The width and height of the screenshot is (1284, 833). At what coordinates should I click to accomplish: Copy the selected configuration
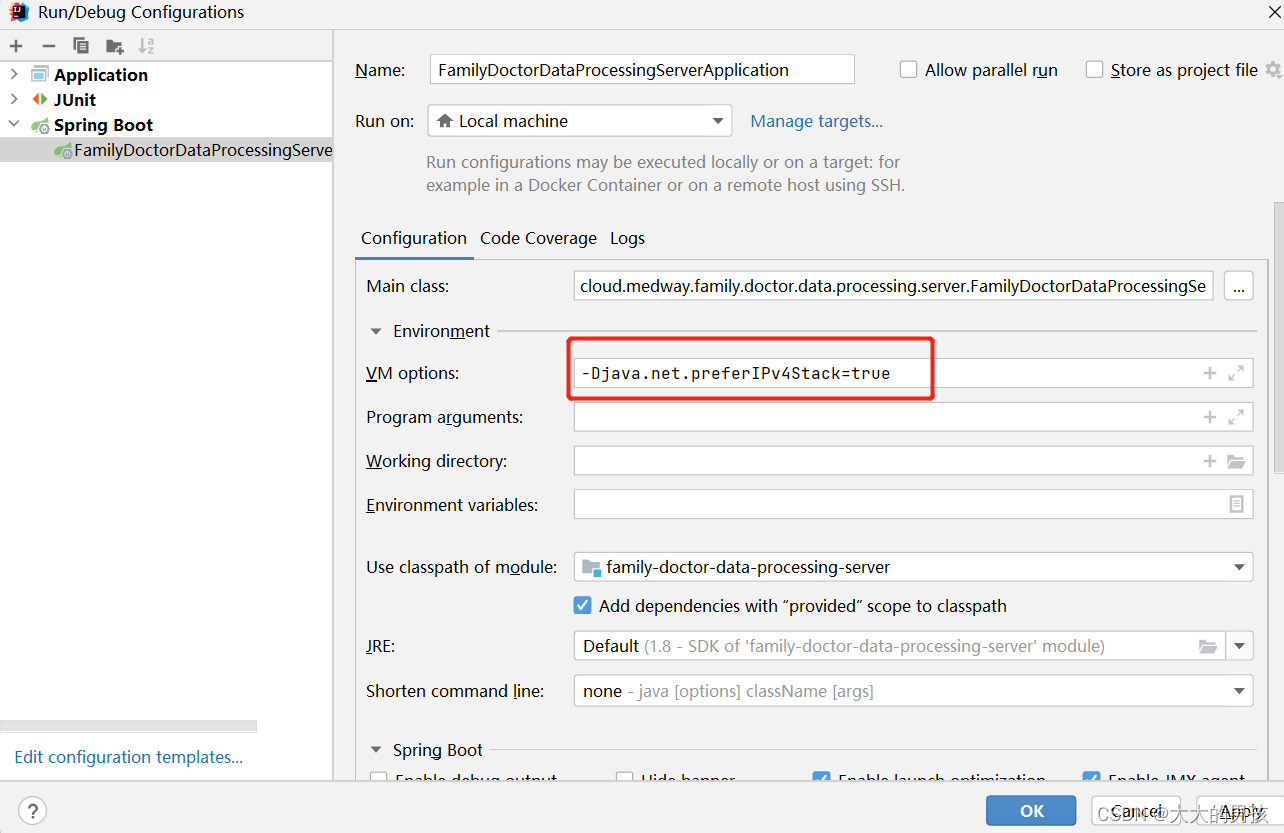tap(80, 45)
